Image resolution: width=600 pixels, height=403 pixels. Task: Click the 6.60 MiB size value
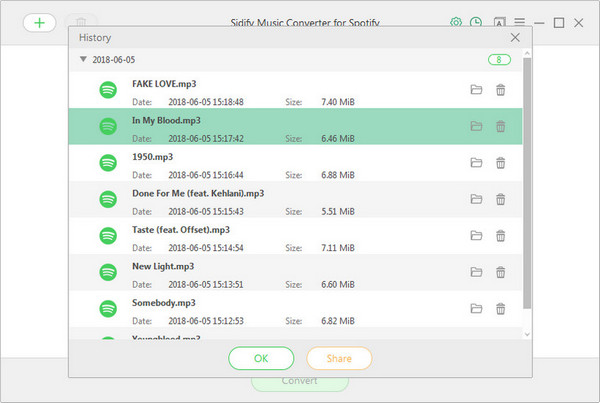(x=338, y=285)
